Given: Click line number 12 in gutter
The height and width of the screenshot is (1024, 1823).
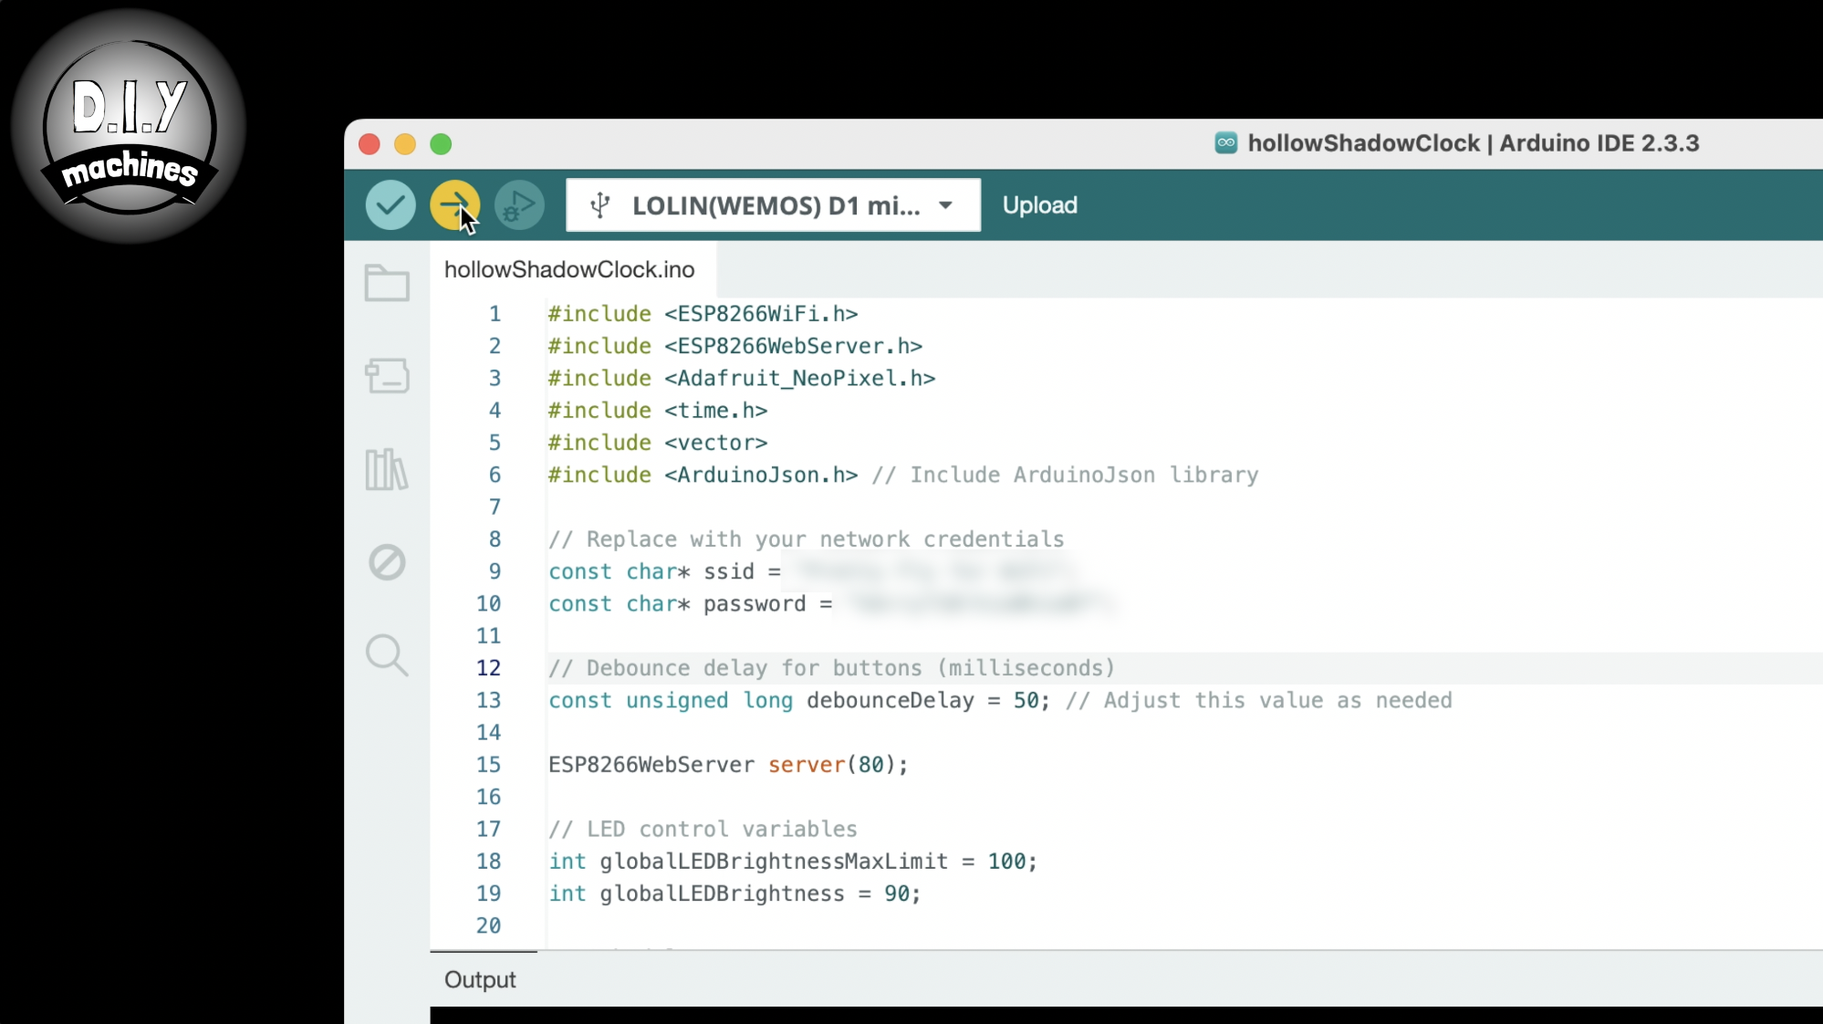Looking at the screenshot, I should pyautogui.click(x=488, y=668).
